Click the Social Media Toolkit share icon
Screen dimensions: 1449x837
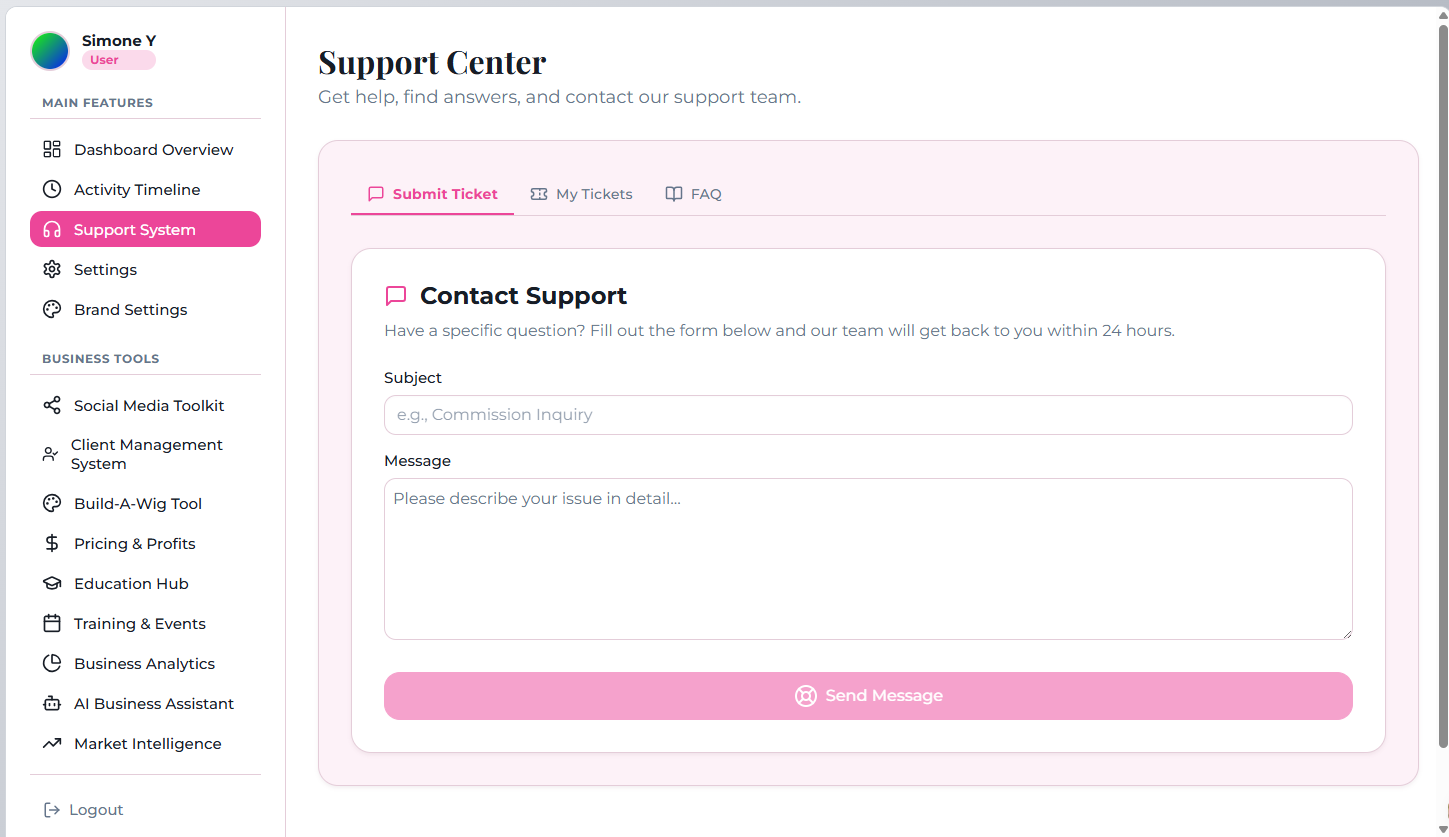click(x=52, y=406)
